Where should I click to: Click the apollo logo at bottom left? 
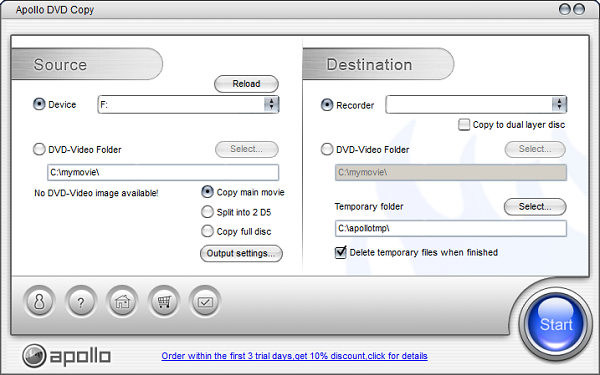coord(67,356)
